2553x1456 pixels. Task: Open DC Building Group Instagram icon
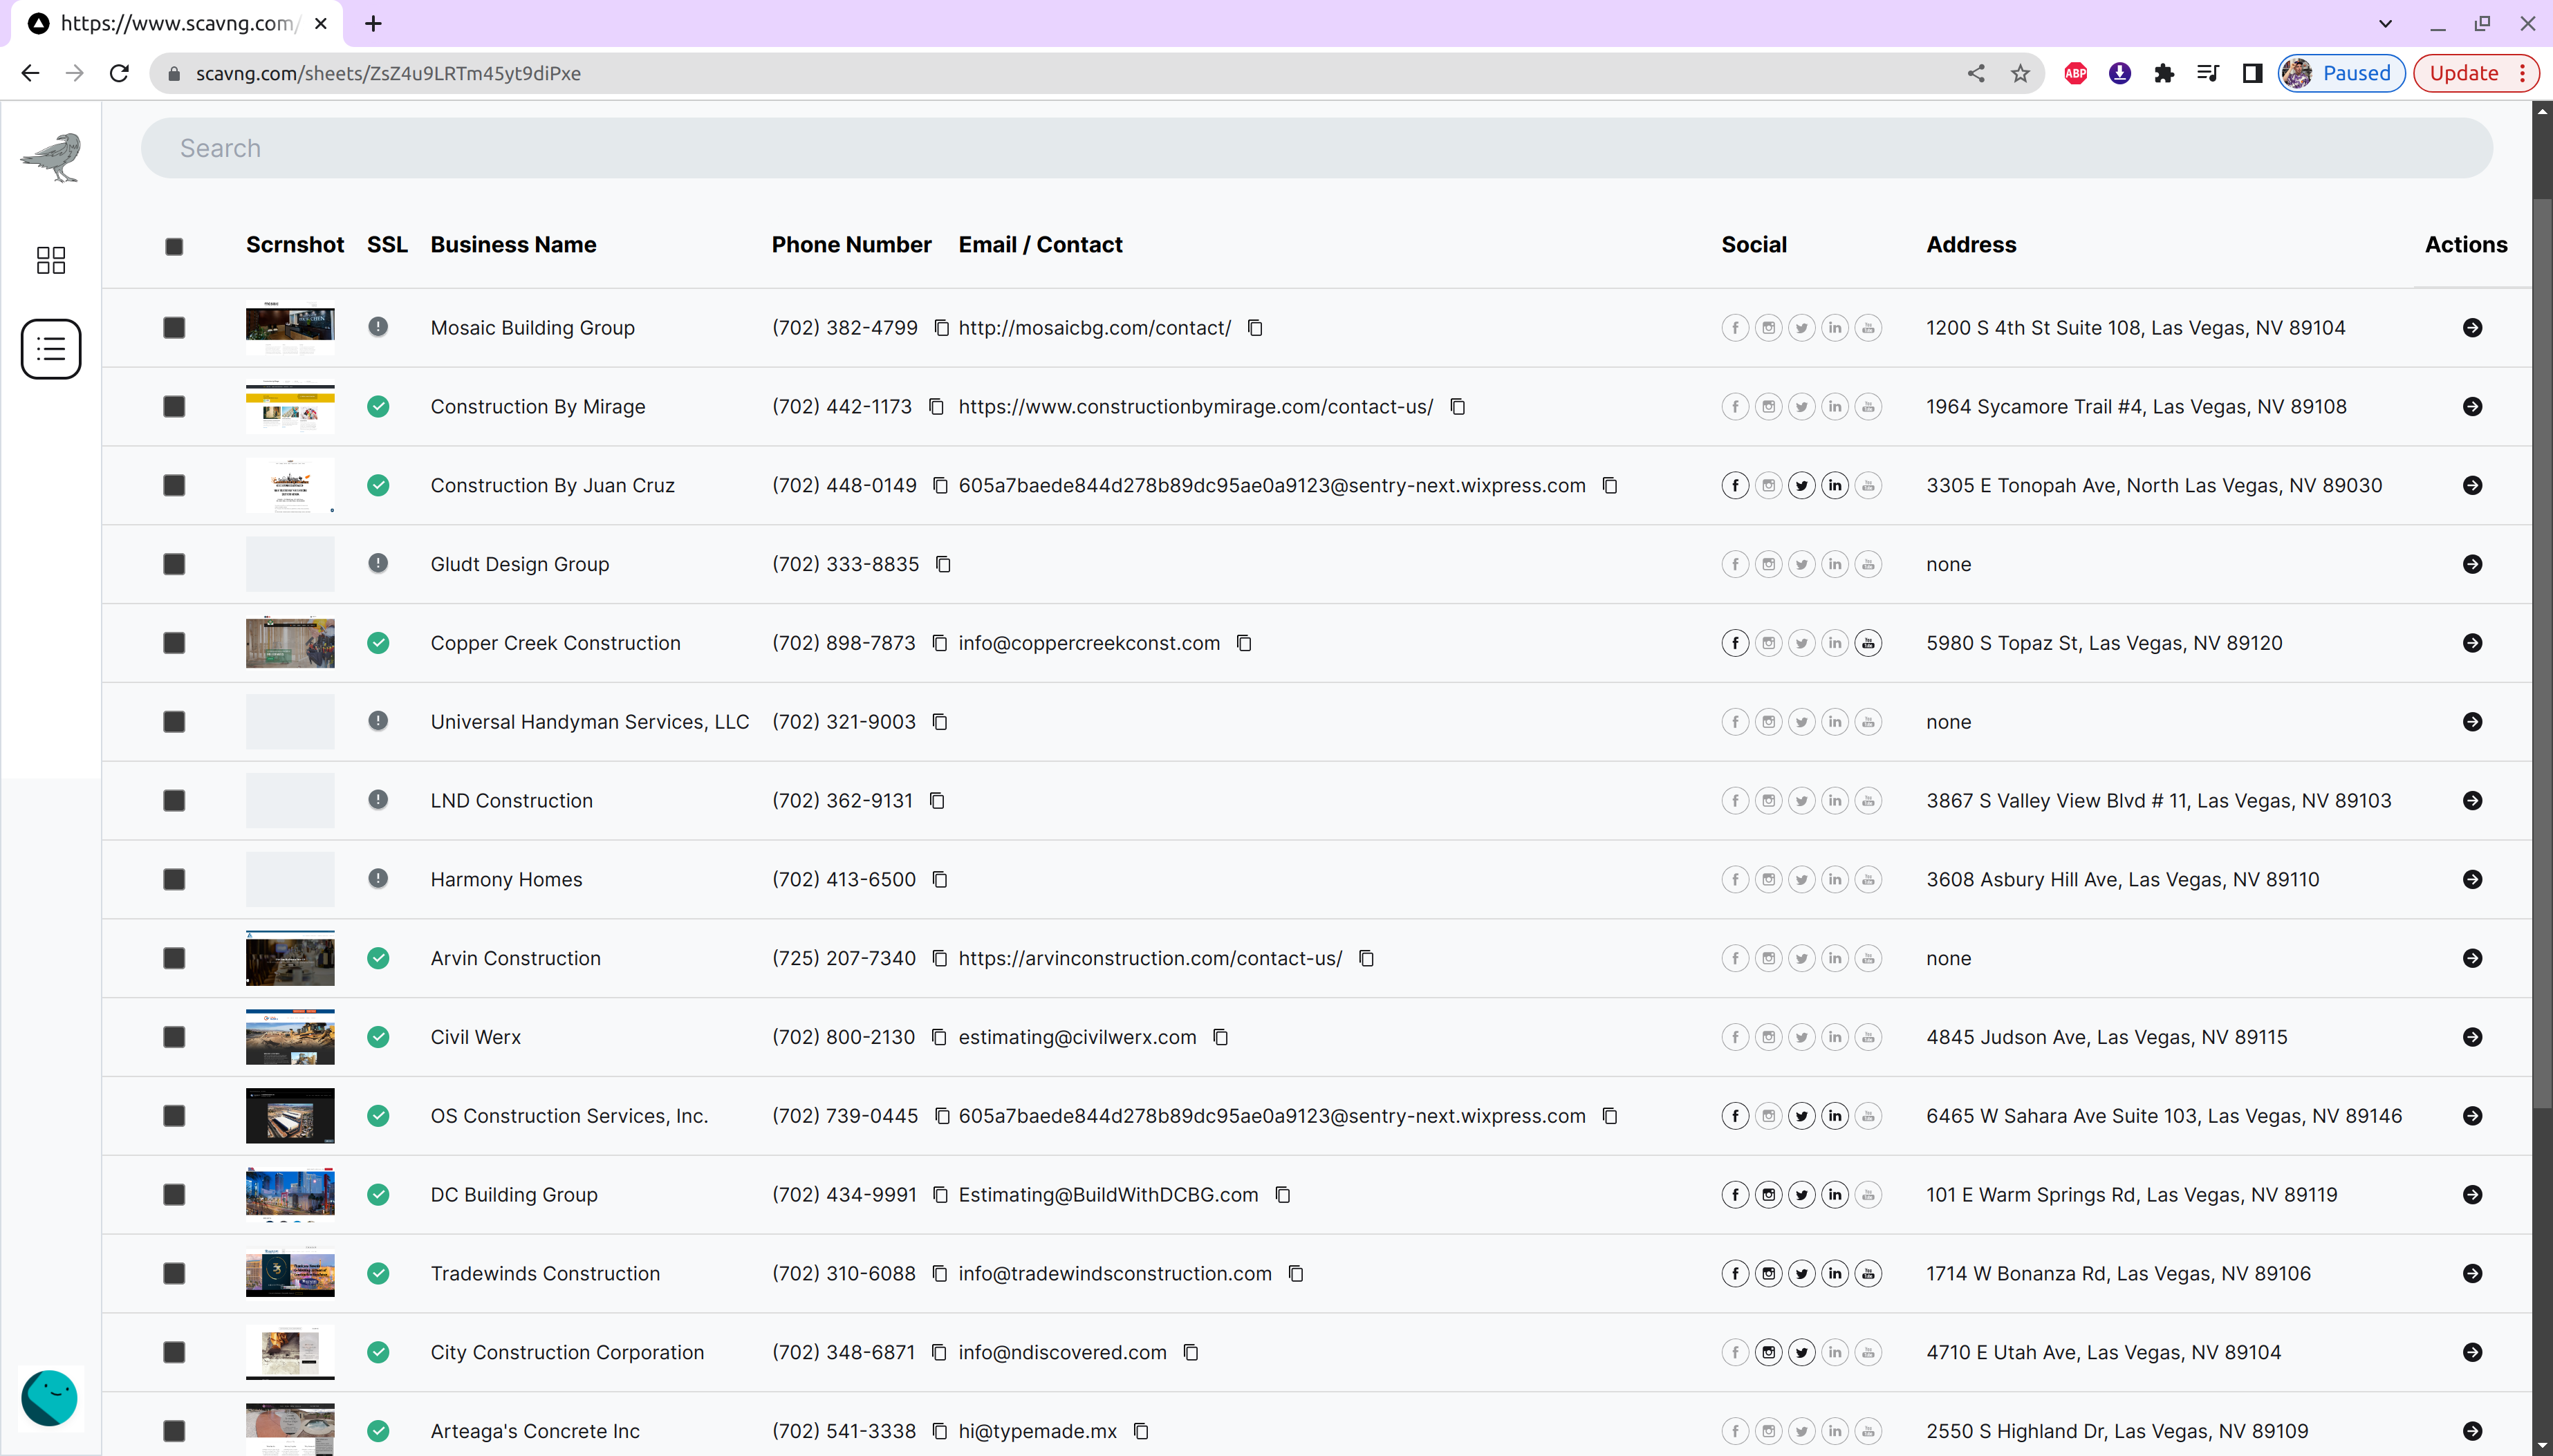click(1768, 1194)
